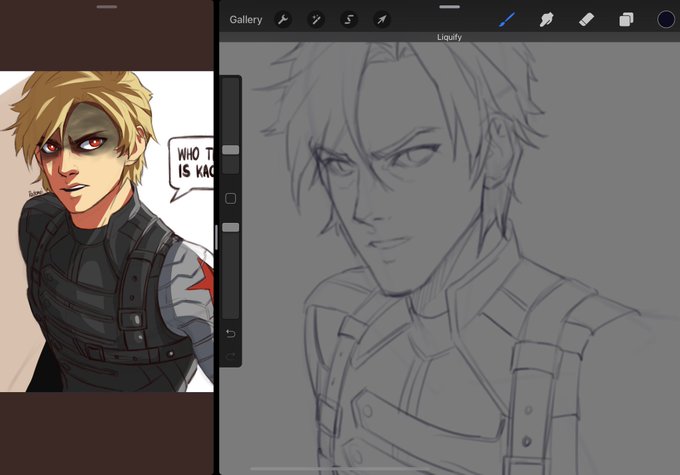
Task: Activate the Transform arrow tool
Action: (382, 20)
